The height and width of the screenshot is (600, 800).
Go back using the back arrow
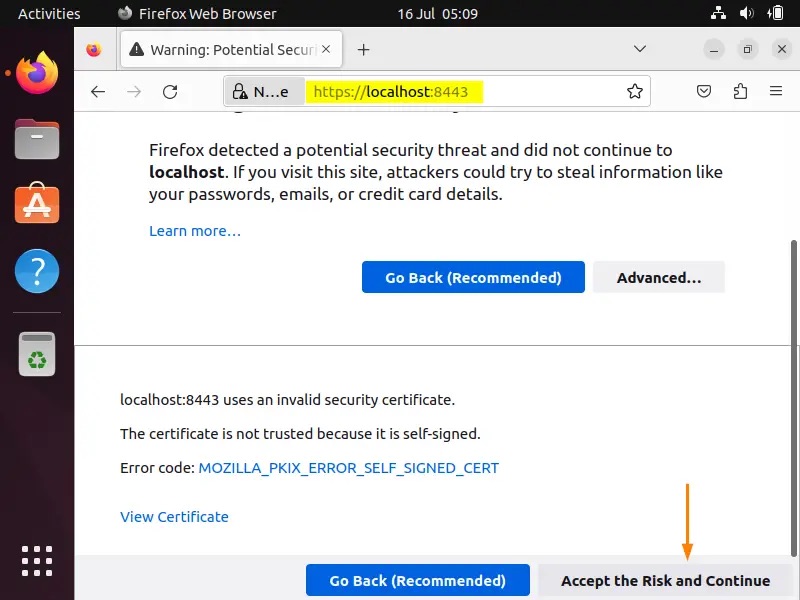pyautogui.click(x=98, y=92)
